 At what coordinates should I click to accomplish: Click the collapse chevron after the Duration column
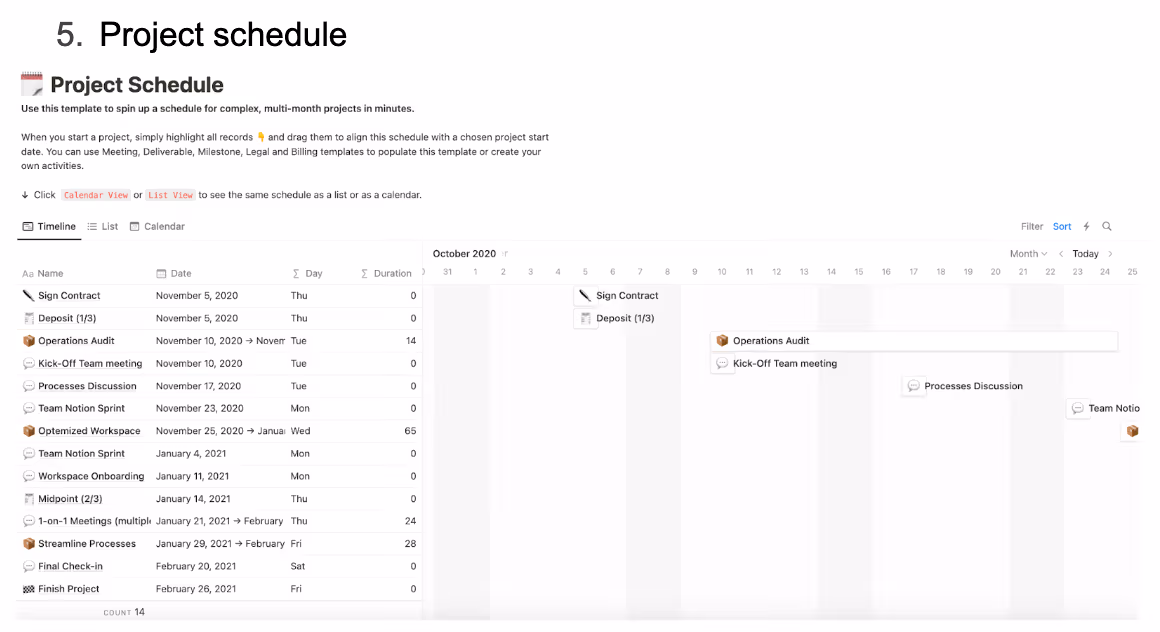coord(422,272)
